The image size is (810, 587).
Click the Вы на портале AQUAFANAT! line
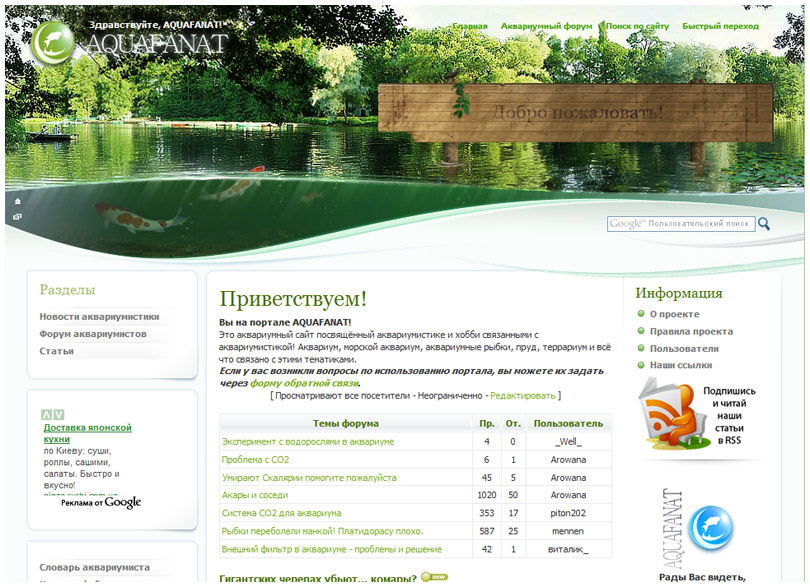pos(285,322)
